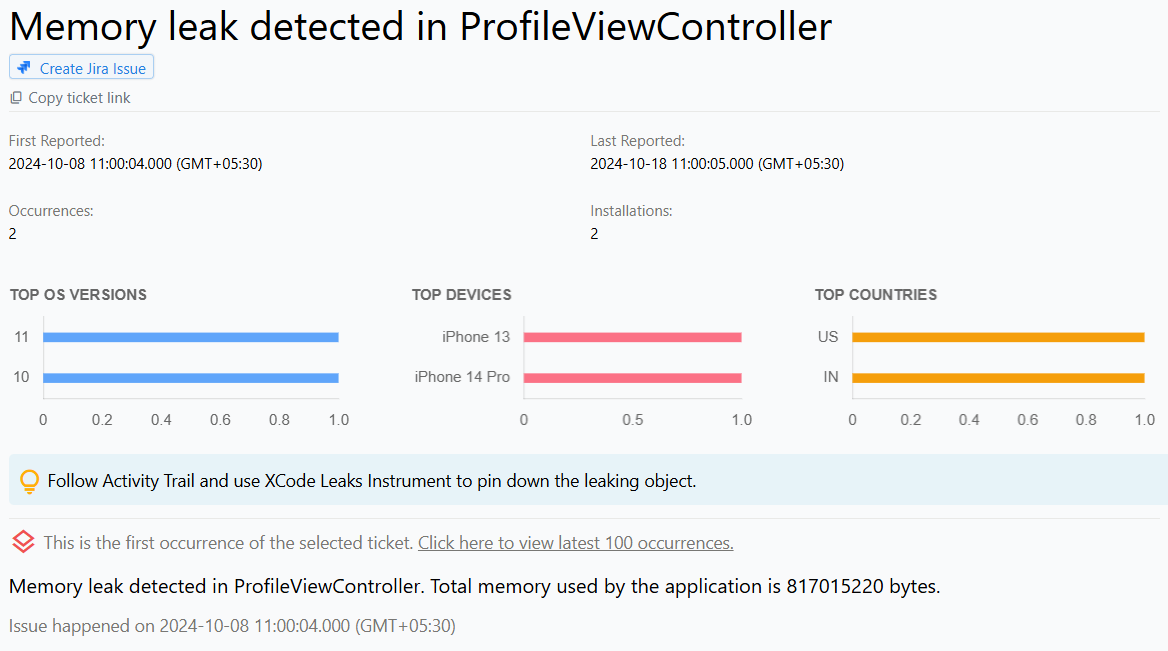1168x651 pixels.
Task: Click the iPhone 14 Pro axis label
Action: [x=463, y=377]
